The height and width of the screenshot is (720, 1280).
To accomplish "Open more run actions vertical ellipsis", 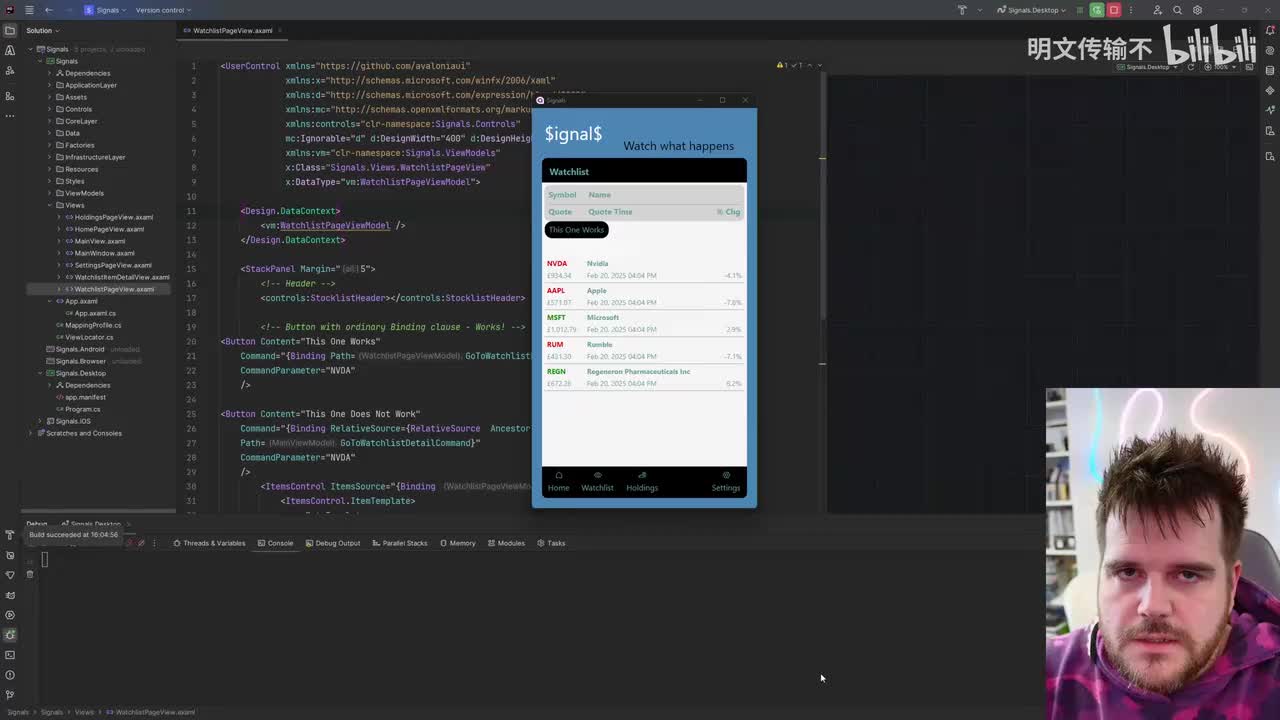I will click(1131, 10).
